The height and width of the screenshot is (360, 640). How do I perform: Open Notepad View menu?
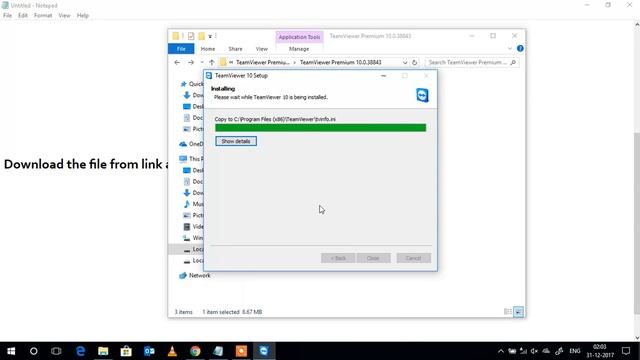(x=64, y=16)
